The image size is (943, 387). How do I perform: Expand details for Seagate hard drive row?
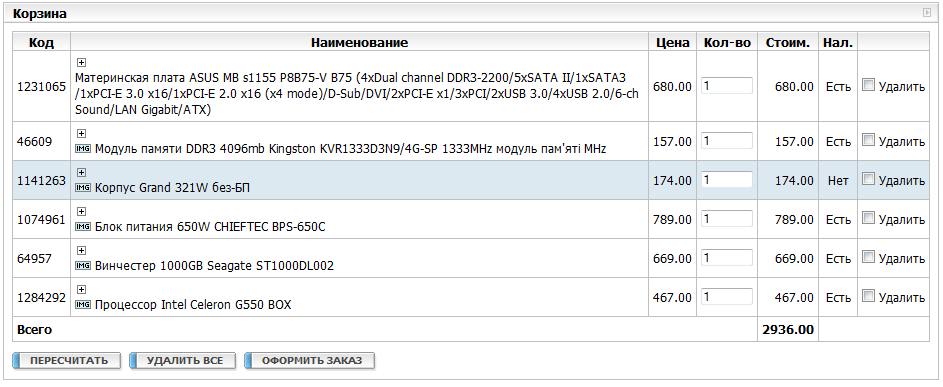point(82,250)
